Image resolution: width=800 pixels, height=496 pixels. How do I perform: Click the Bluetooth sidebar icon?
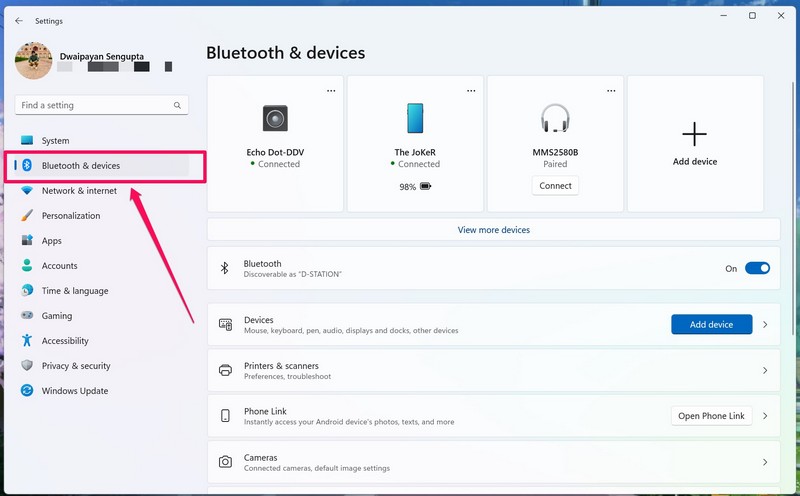pyautogui.click(x=27, y=165)
